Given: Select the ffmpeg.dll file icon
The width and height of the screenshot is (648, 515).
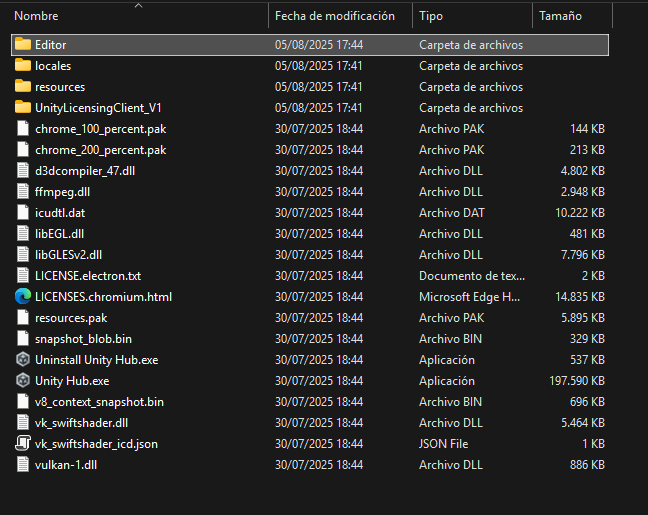Looking at the screenshot, I should click(x=23, y=192).
